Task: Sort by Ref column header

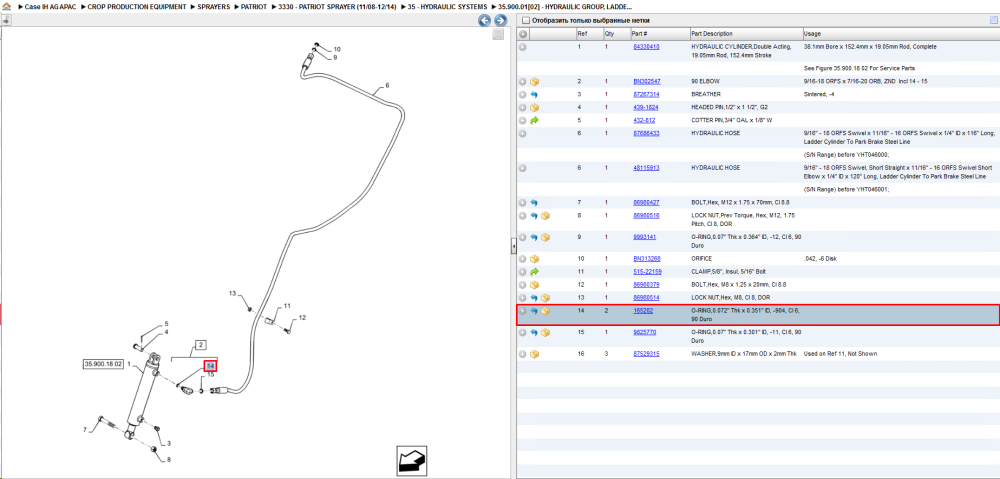Action: [x=588, y=33]
